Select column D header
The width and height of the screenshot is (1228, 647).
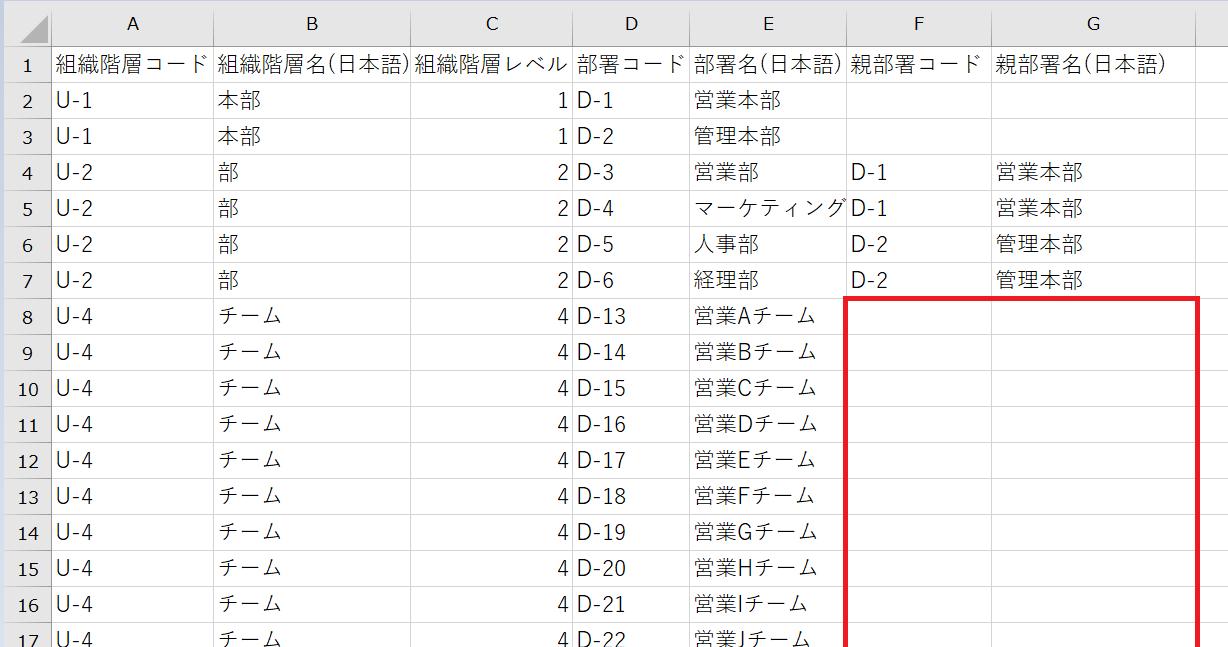tap(631, 24)
